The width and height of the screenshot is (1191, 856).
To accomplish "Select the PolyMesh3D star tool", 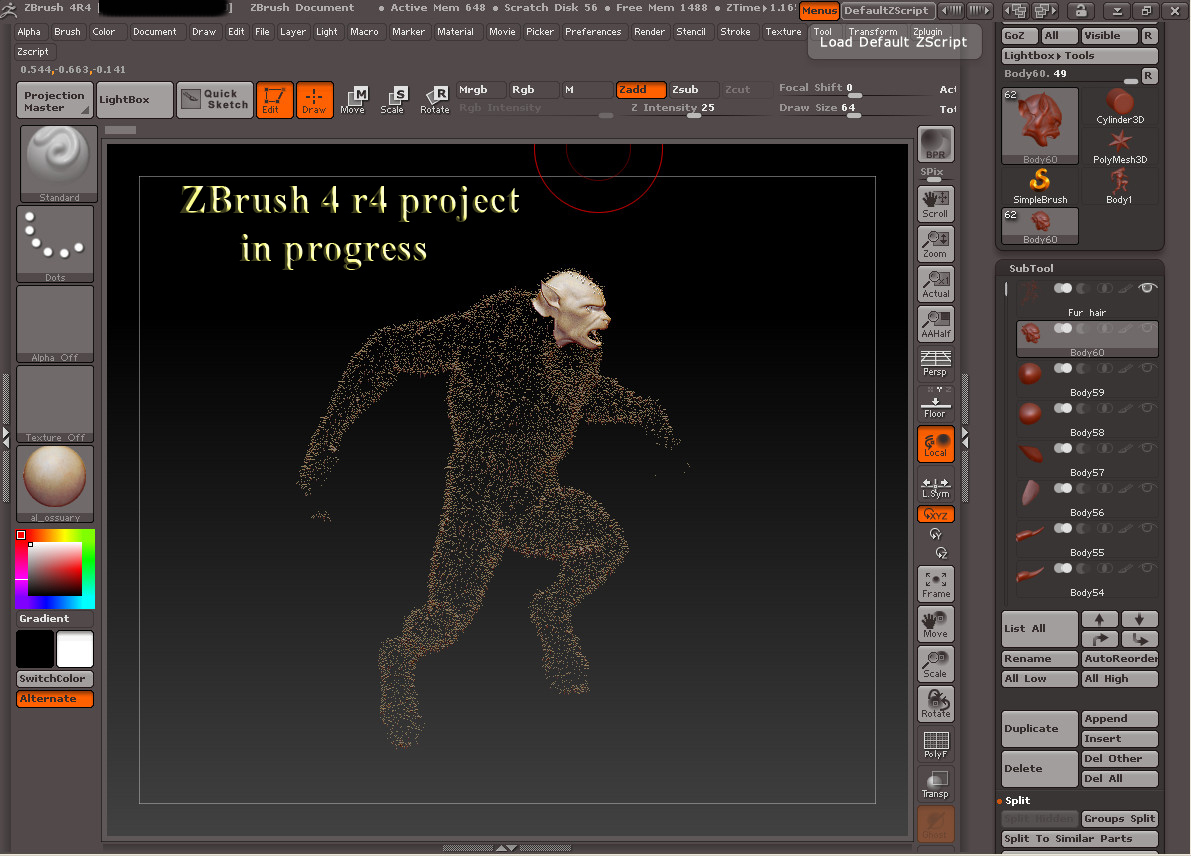I will pyautogui.click(x=1120, y=147).
